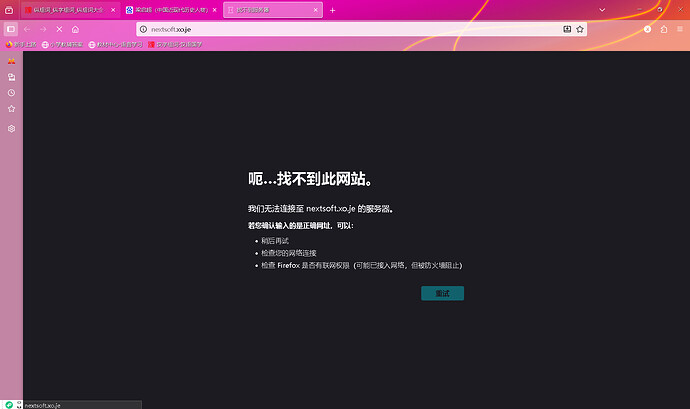Click the save-page icon in address bar
690x409 pixels.
567,29
